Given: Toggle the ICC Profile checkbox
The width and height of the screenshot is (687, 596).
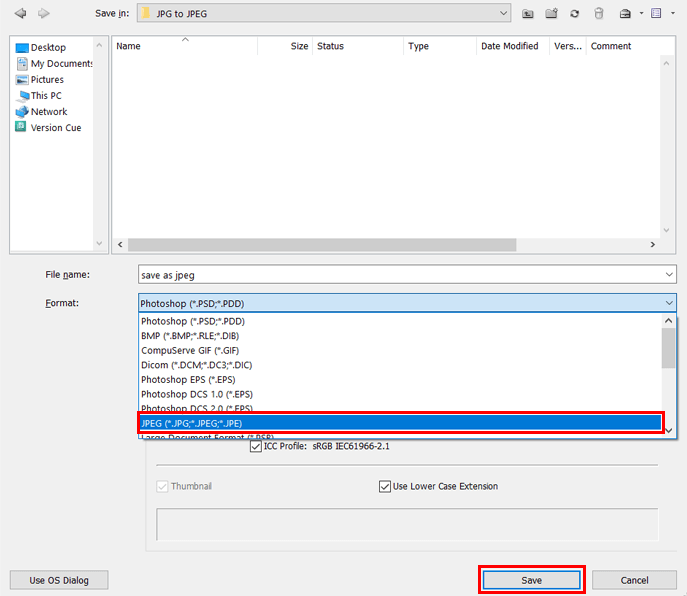Looking at the screenshot, I should tap(256, 446).
